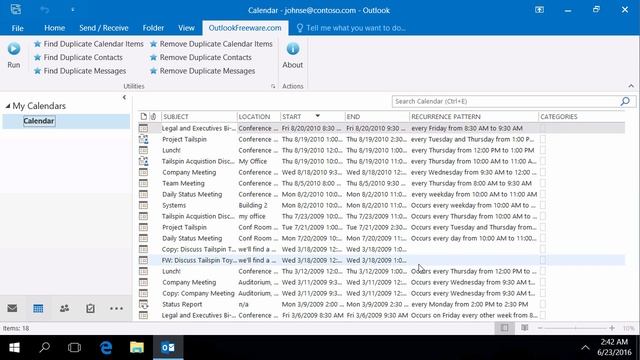Toggle category box for Systems row

pos(543,205)
